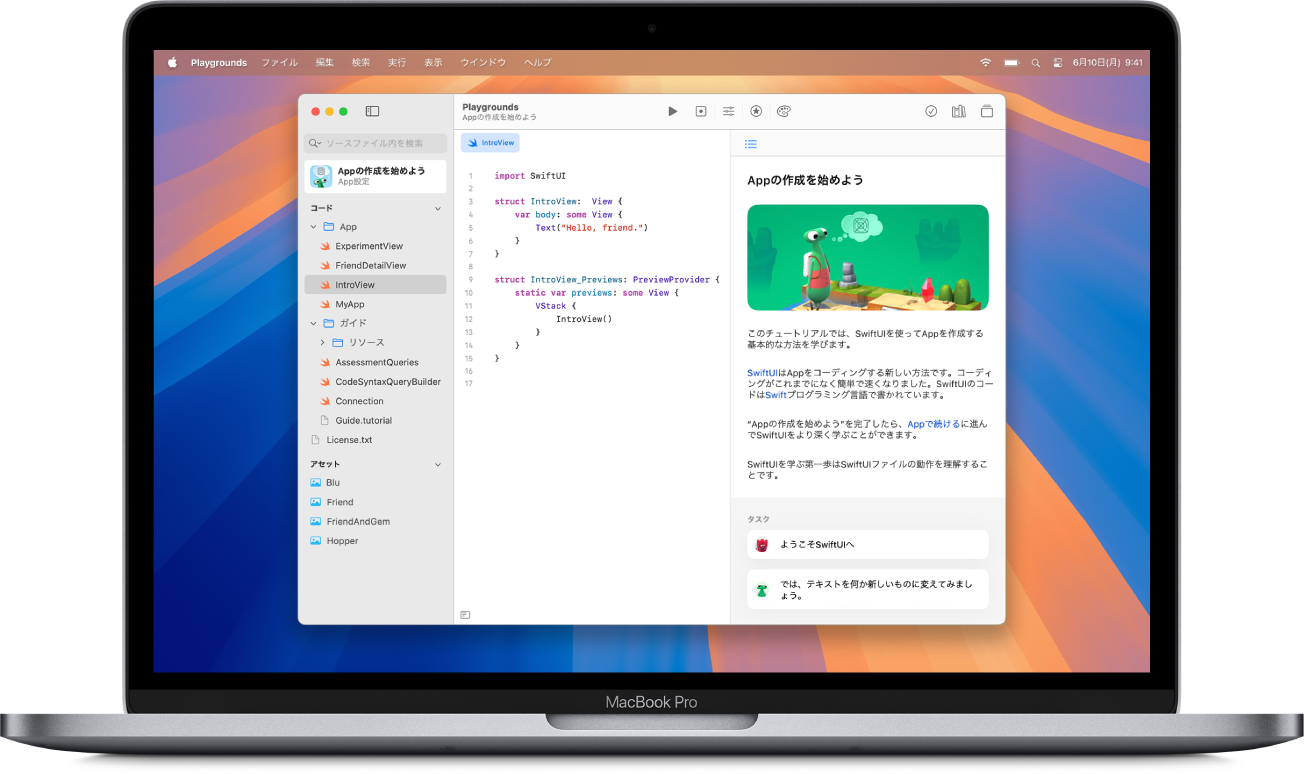Click the License.txt file name
This screenshot has height=774, width=1309.
coord(349,440)
